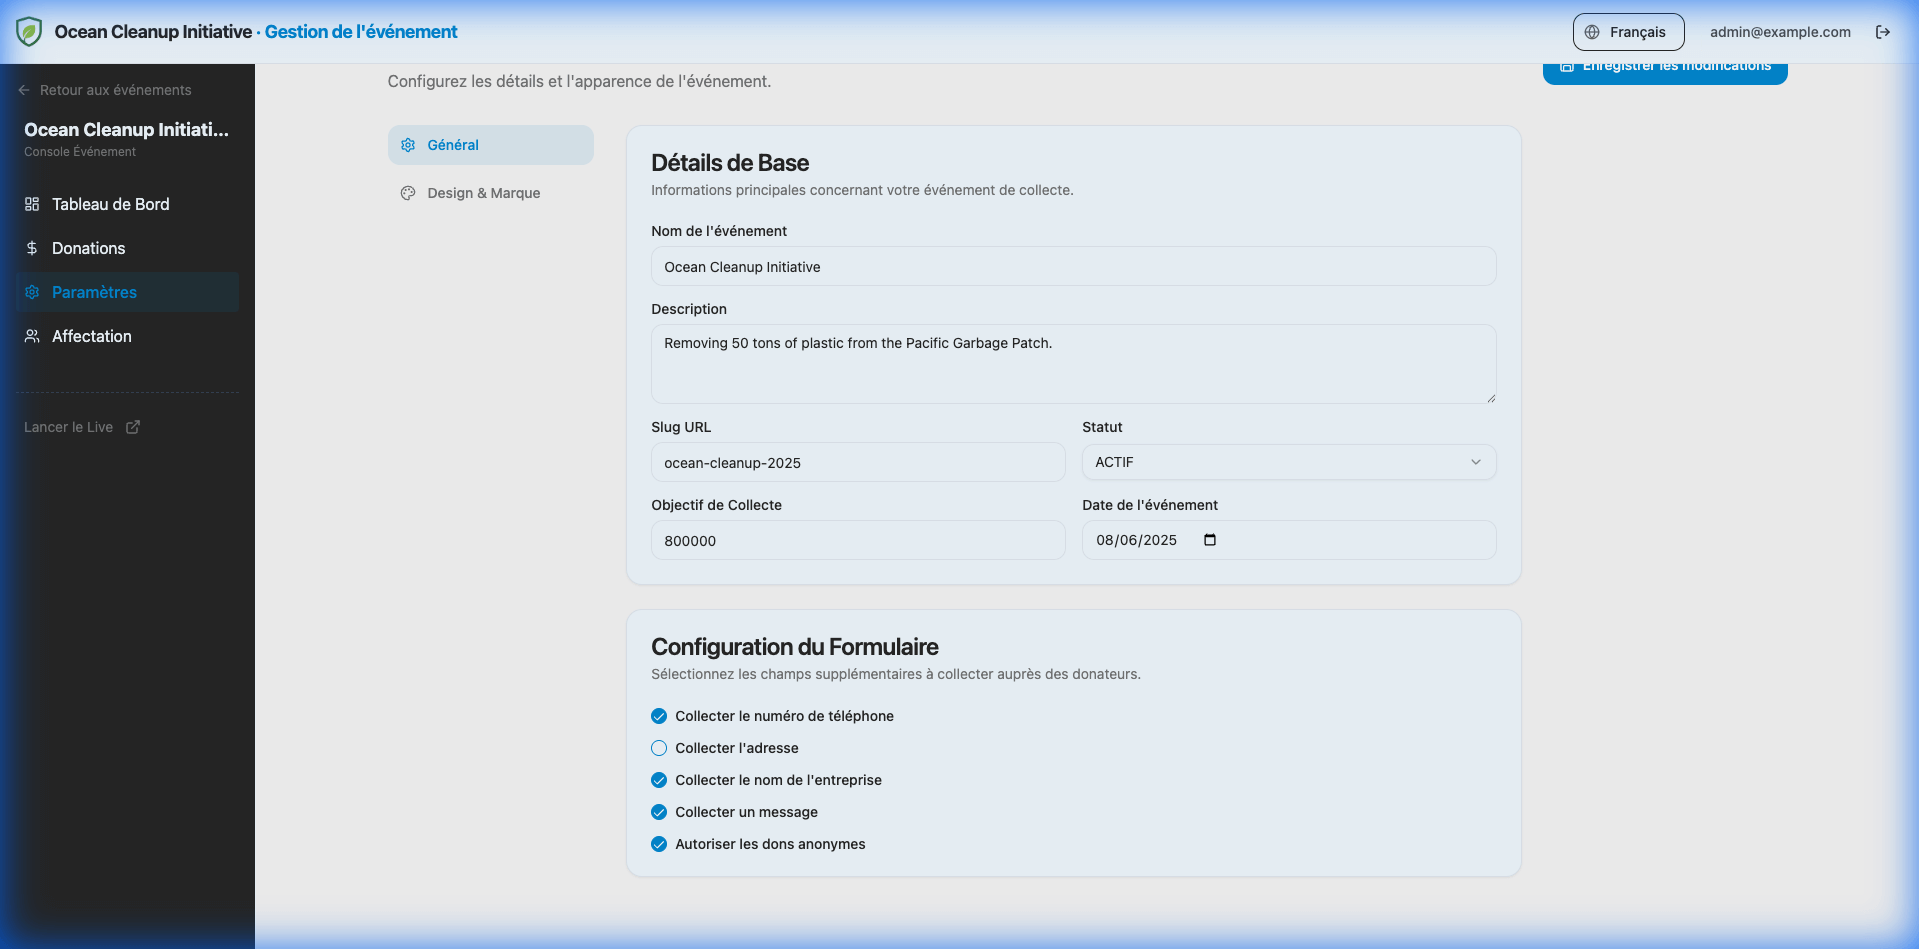
Task: Uncheck Collecter le numéro de téléphone
Action: pyautogui.click(x=659, y=716)
